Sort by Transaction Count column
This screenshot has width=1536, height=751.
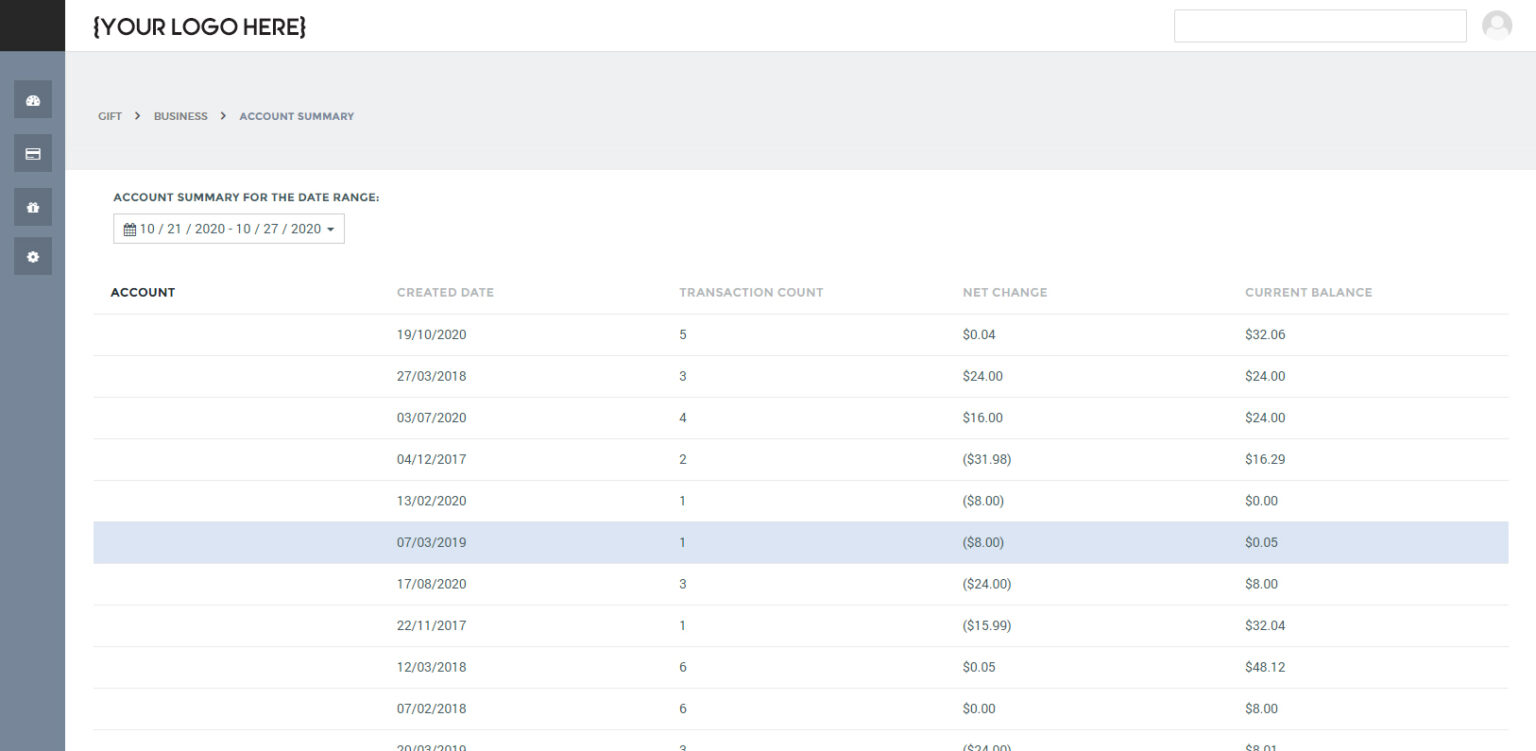pyautogui.click(x=751, y=293)
